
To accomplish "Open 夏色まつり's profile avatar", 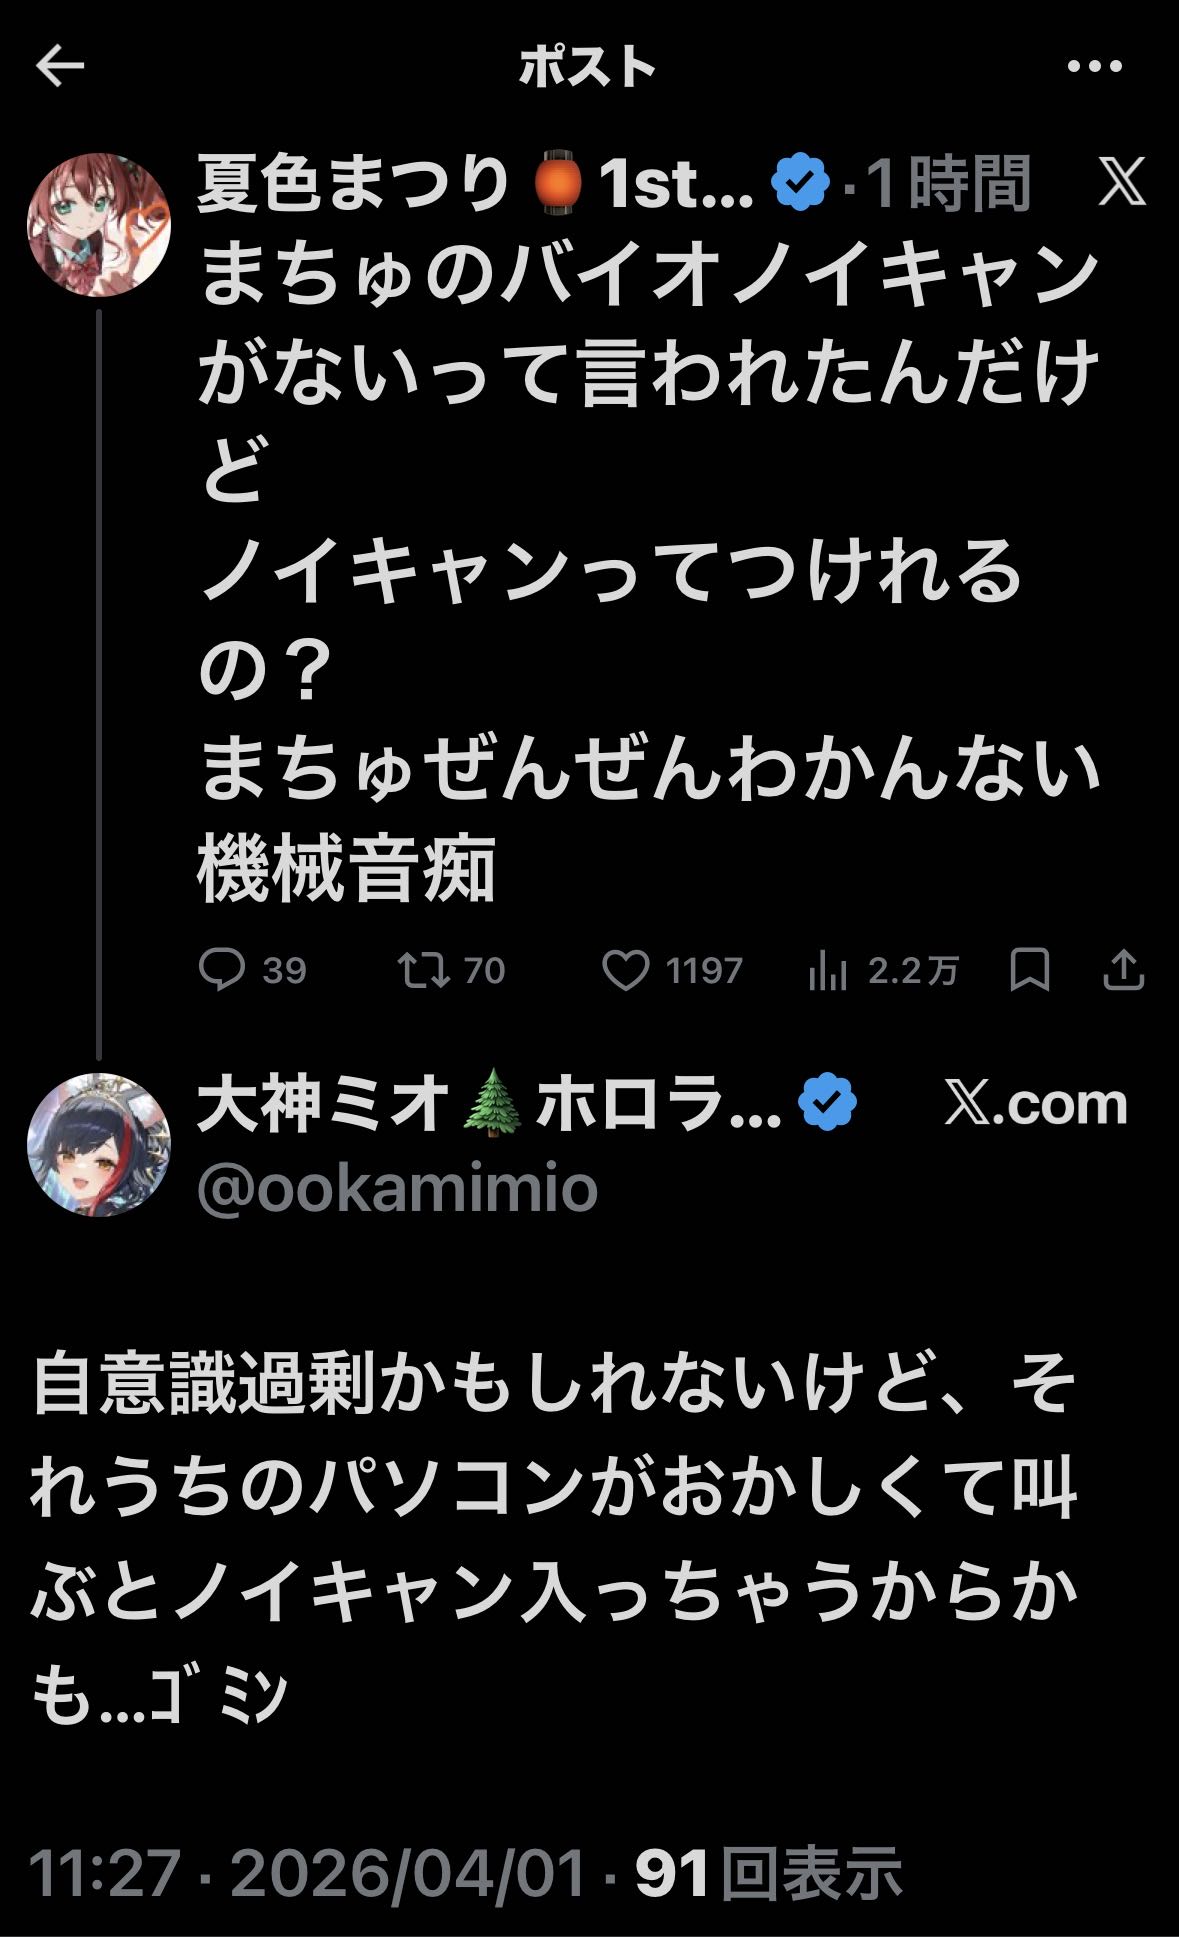I will click(x=99, y=225).
